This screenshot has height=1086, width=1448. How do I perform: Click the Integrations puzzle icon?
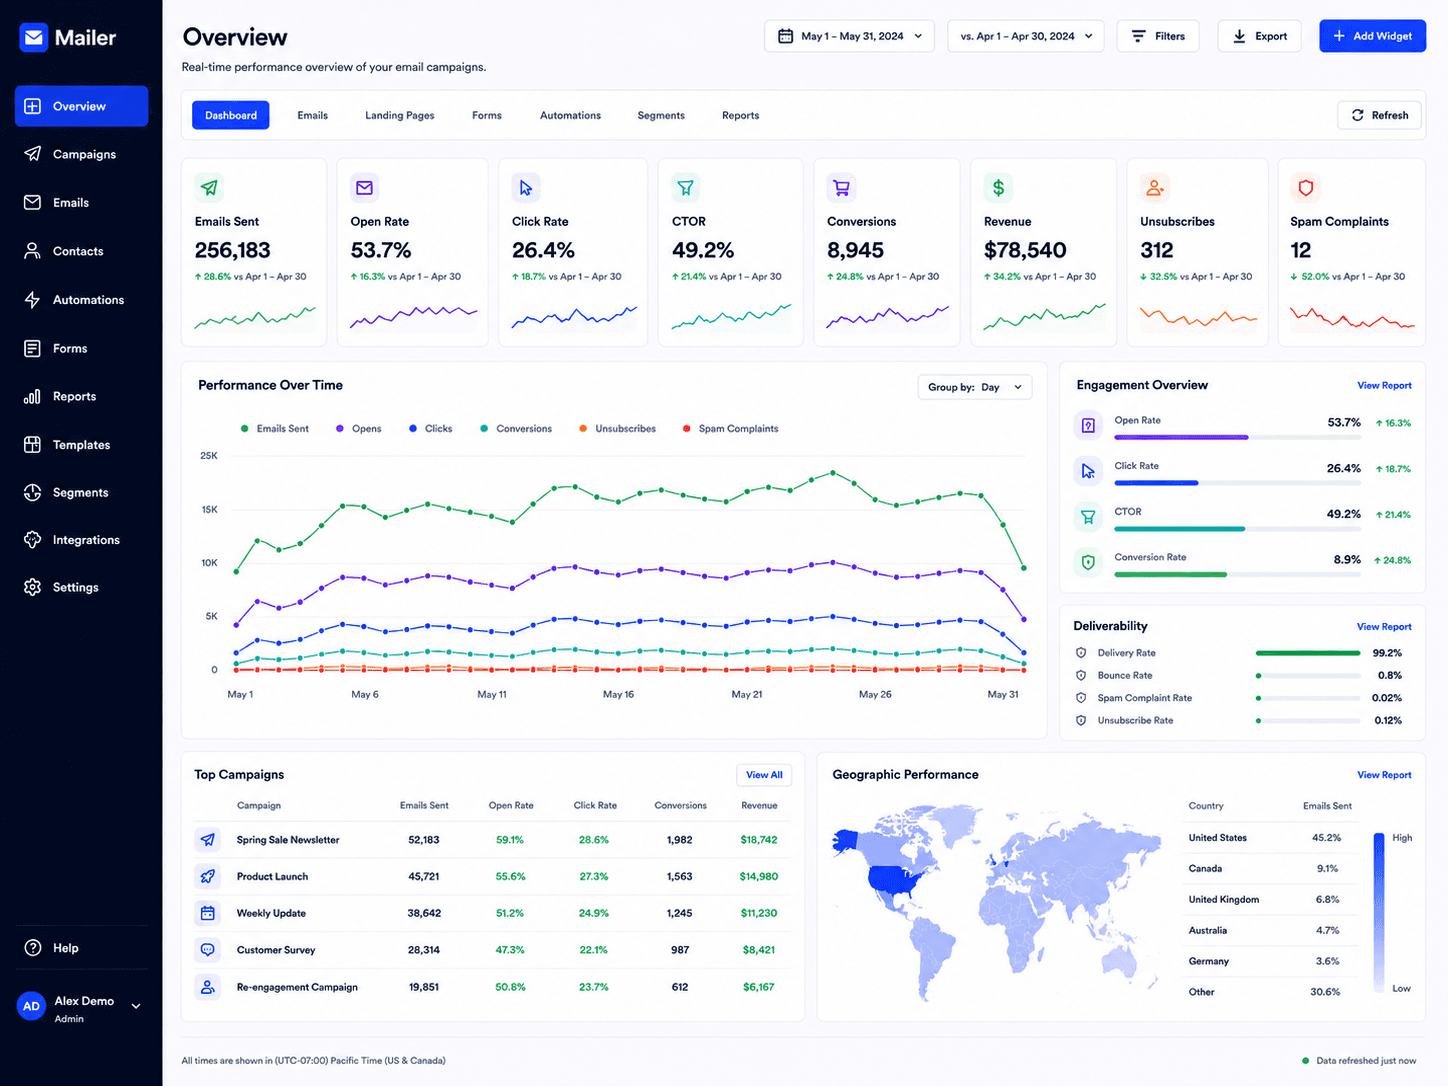tap(33, 540)
